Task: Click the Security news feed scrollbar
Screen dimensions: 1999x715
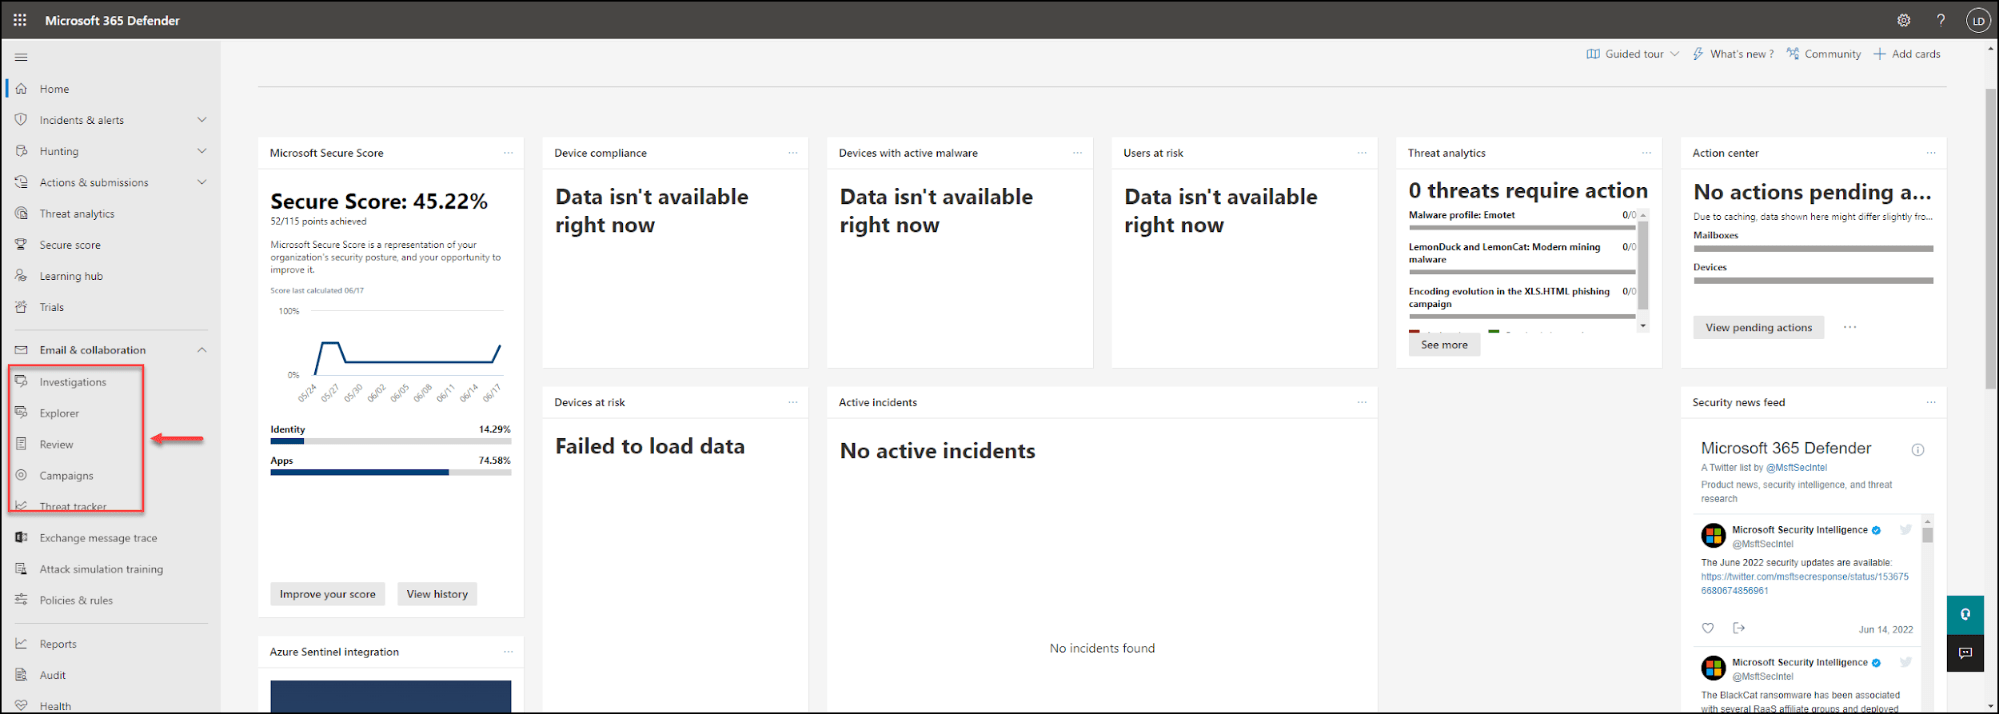Action: click(1927, 535)
